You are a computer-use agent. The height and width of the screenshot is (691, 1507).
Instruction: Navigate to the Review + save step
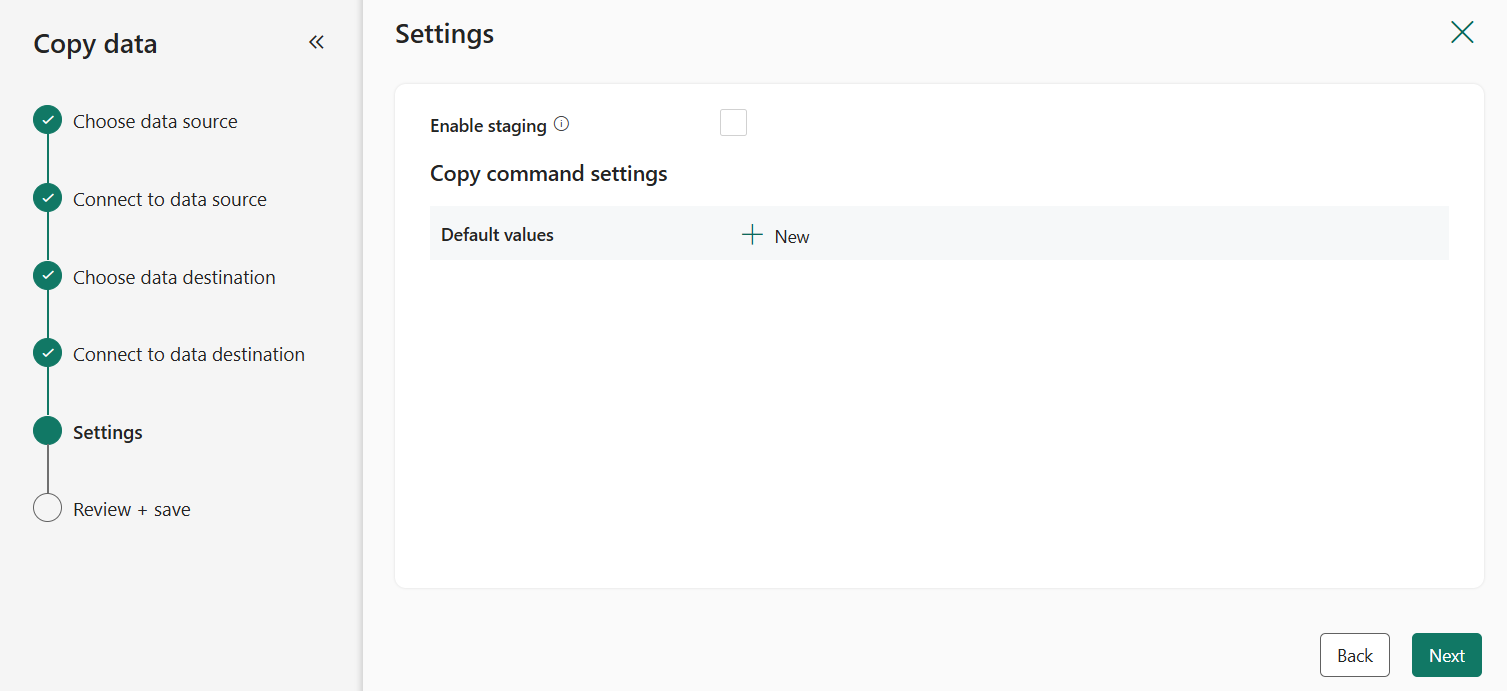click(130, 508)
